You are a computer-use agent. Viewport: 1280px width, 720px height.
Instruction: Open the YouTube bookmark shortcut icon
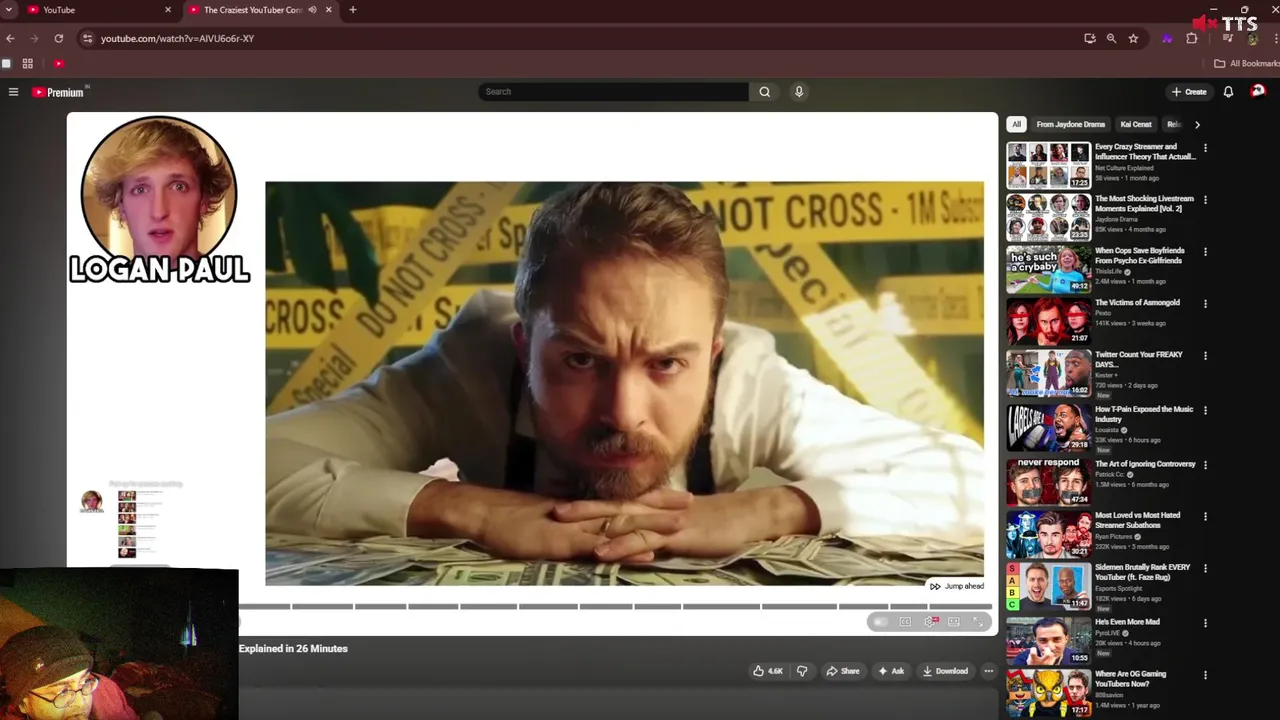pyautogui.click(x=59, y=63)
